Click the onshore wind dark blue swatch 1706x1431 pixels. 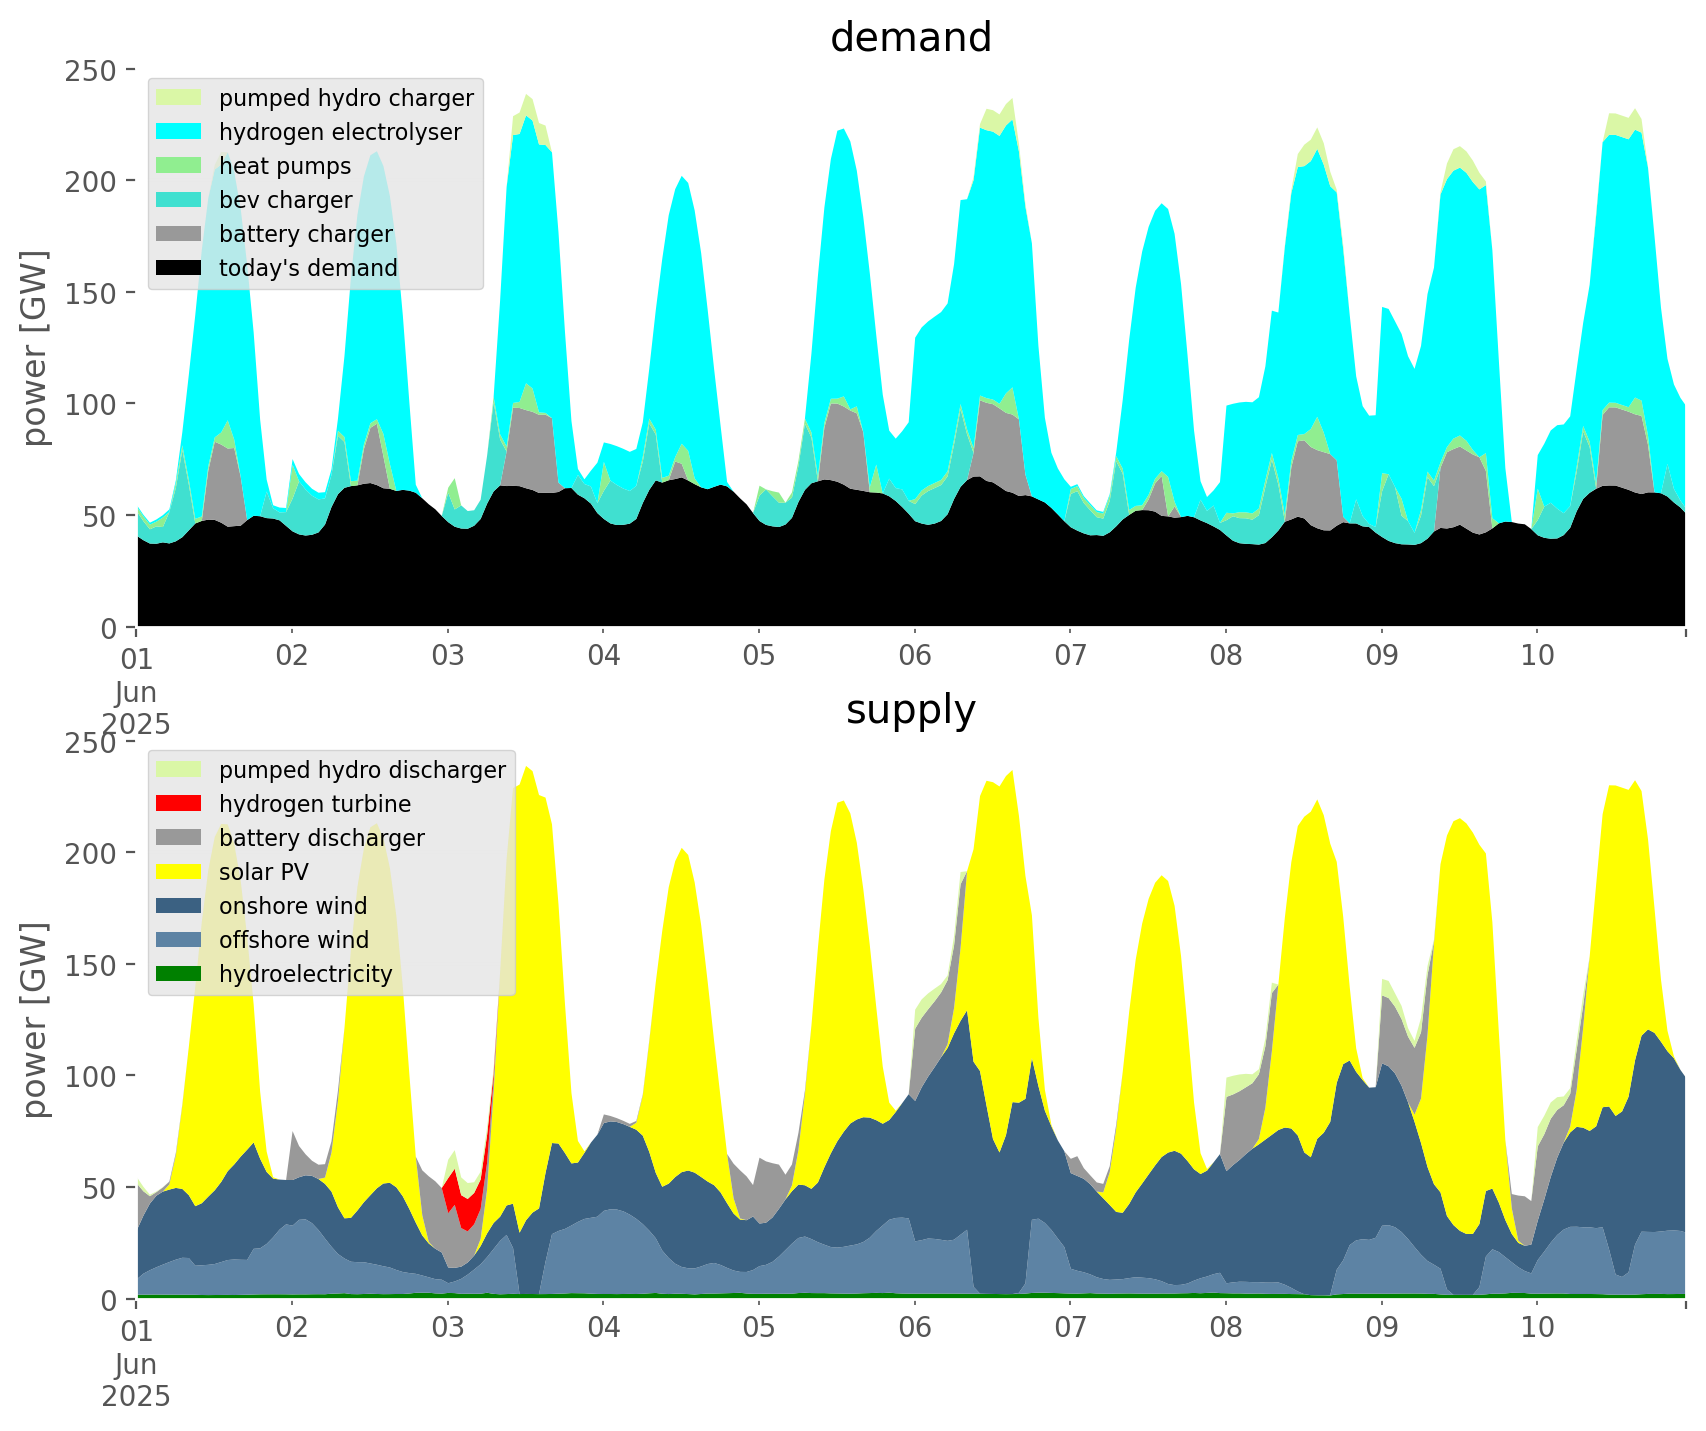click(x=180, y=905)
